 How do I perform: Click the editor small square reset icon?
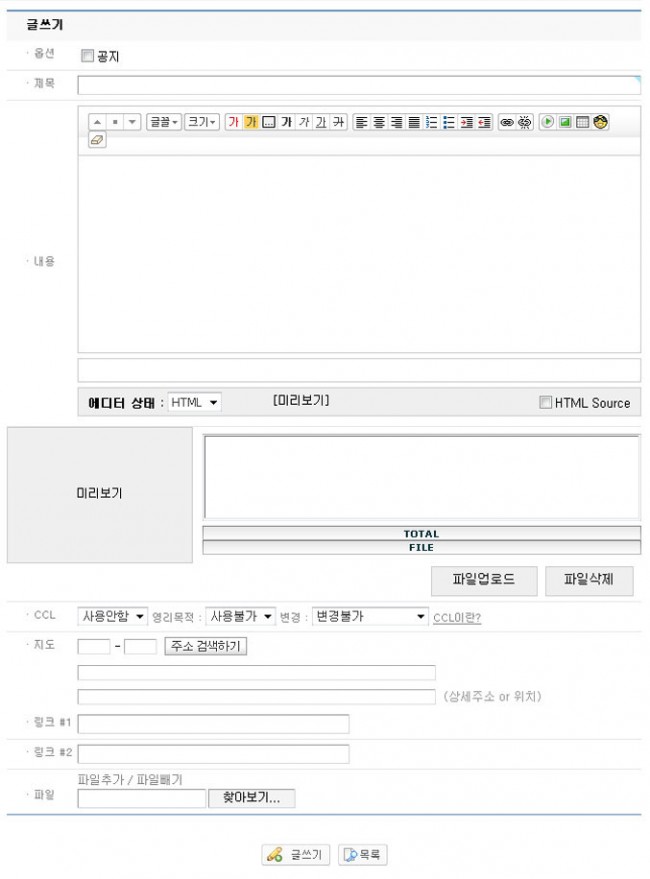point(114,122)
